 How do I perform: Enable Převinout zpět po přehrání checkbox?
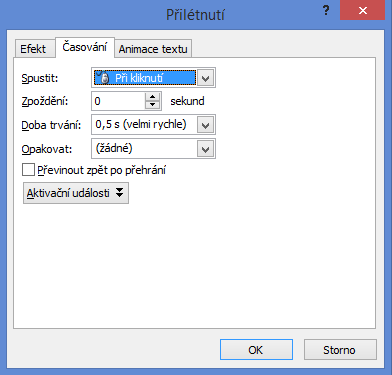(28, 170)
